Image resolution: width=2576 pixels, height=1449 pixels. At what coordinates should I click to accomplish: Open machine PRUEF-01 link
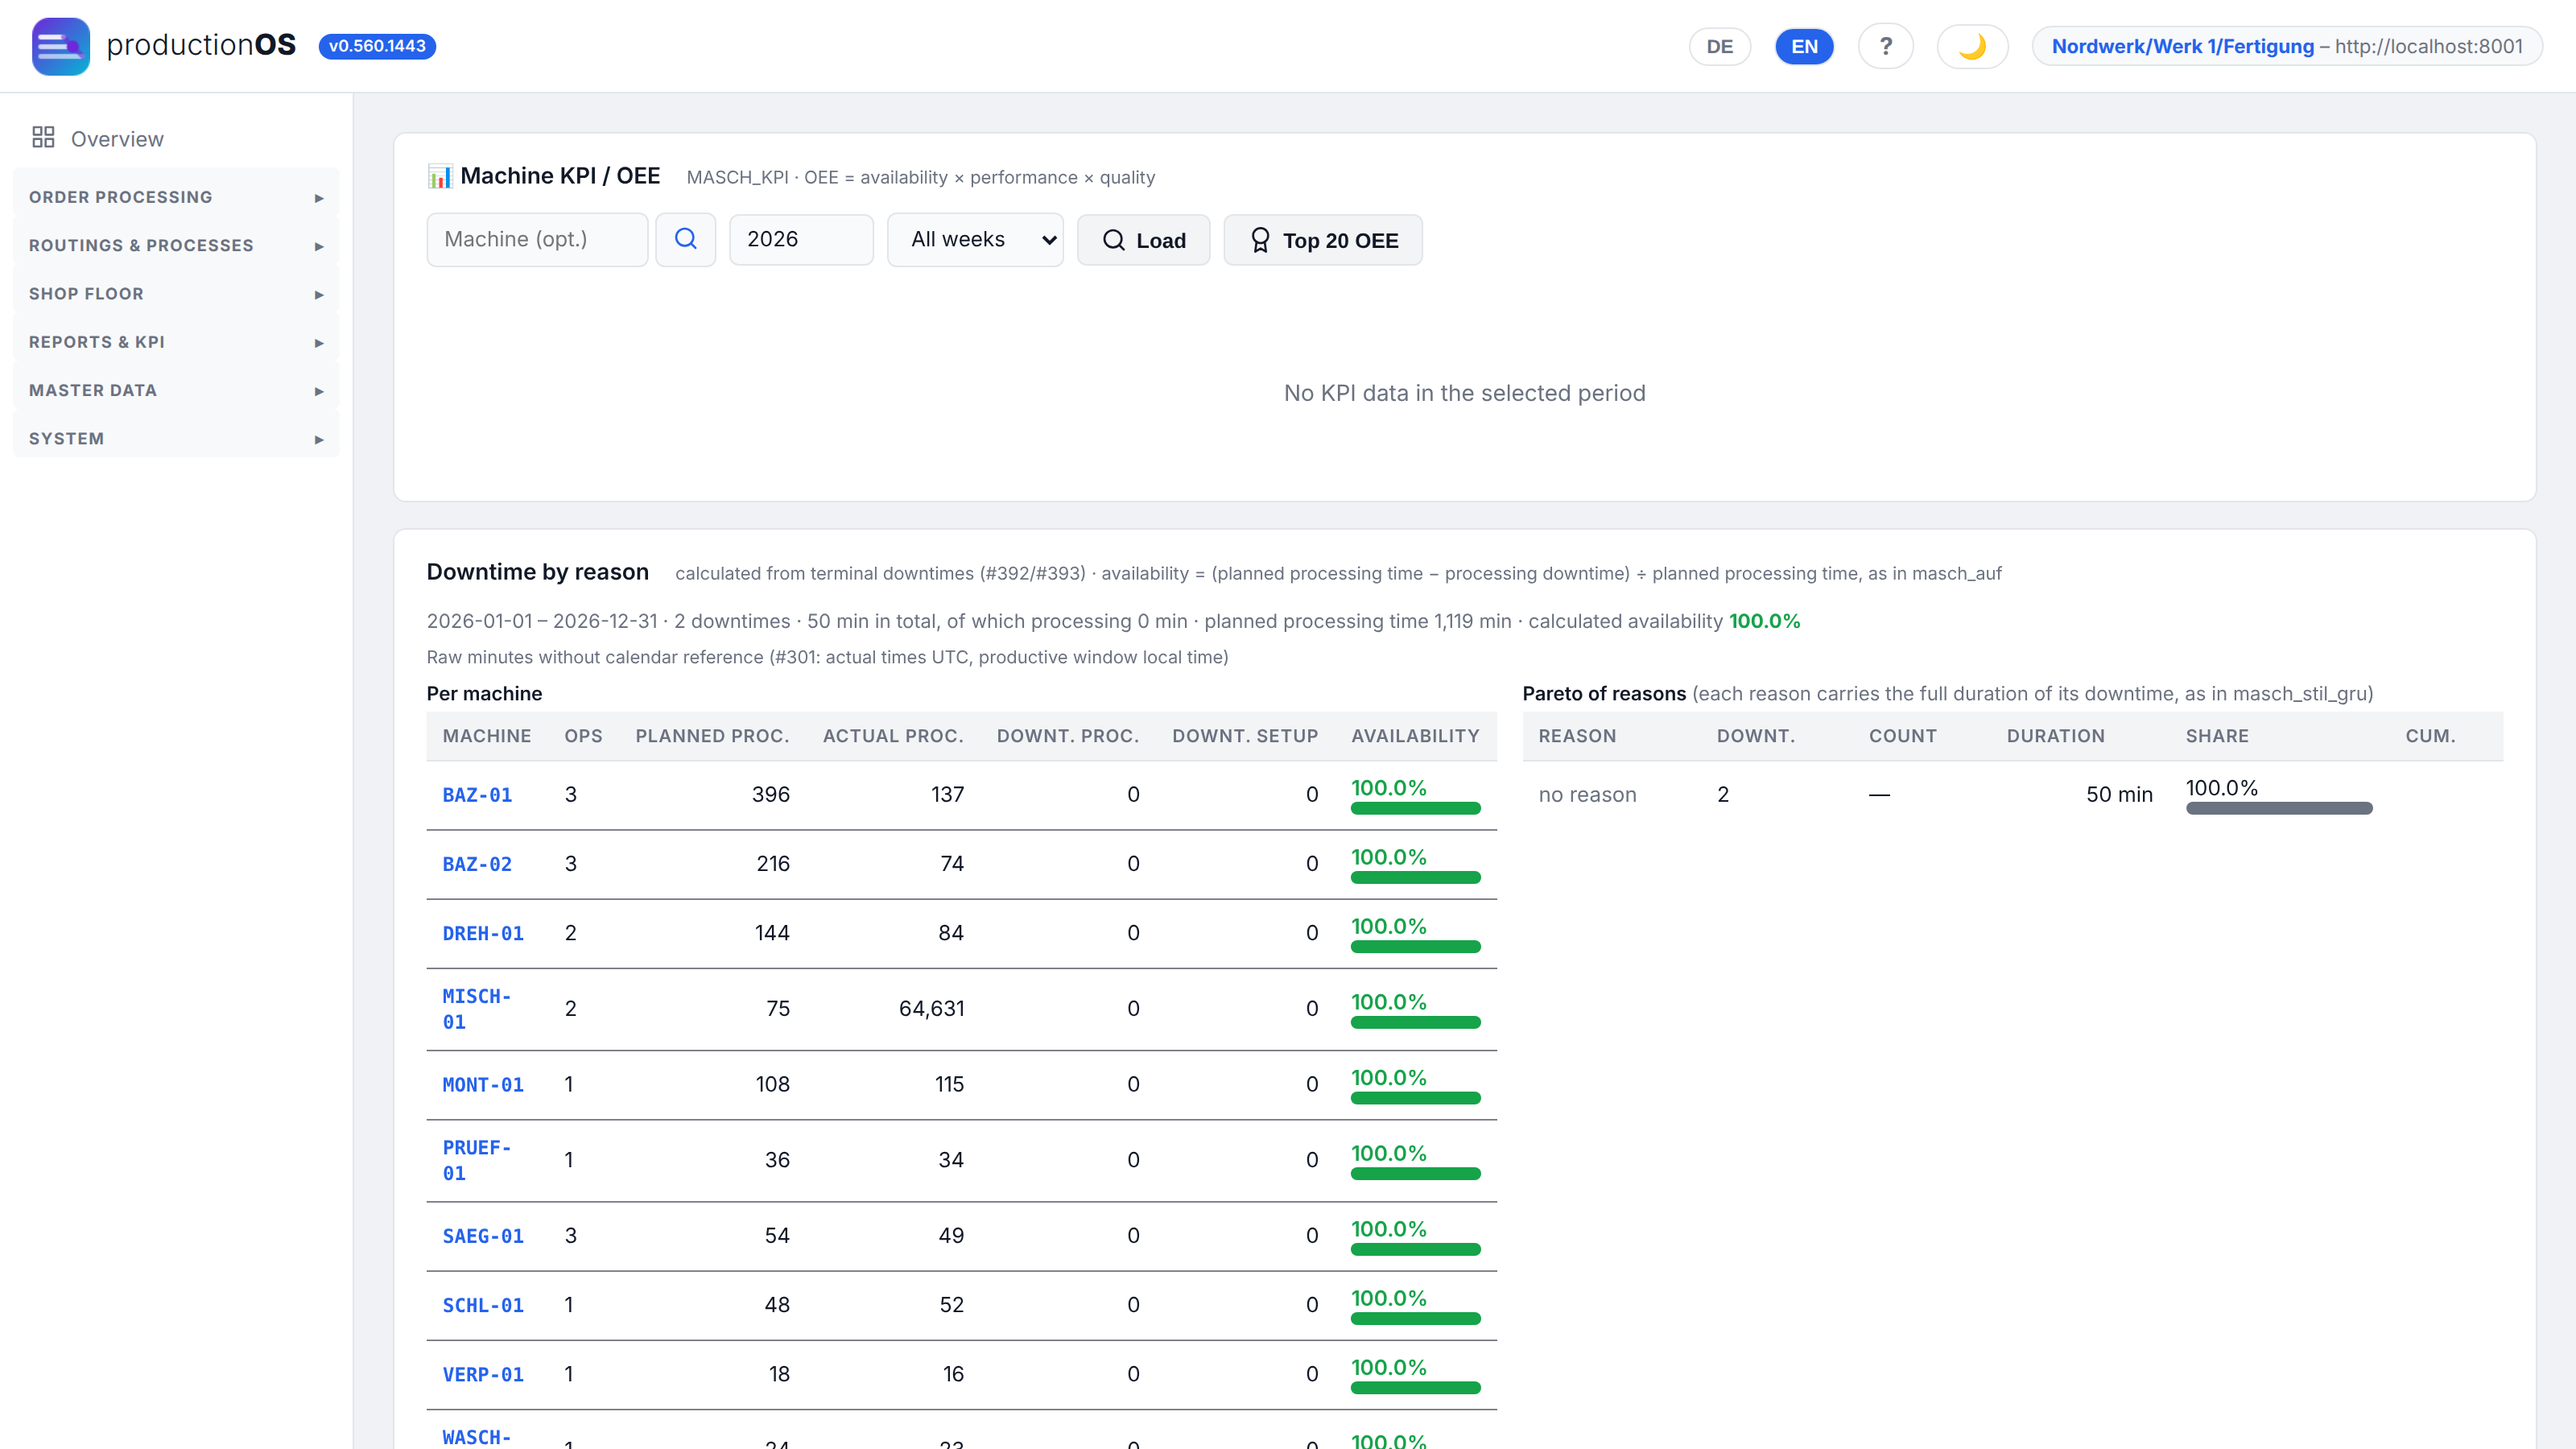[x=477, y=1160]
